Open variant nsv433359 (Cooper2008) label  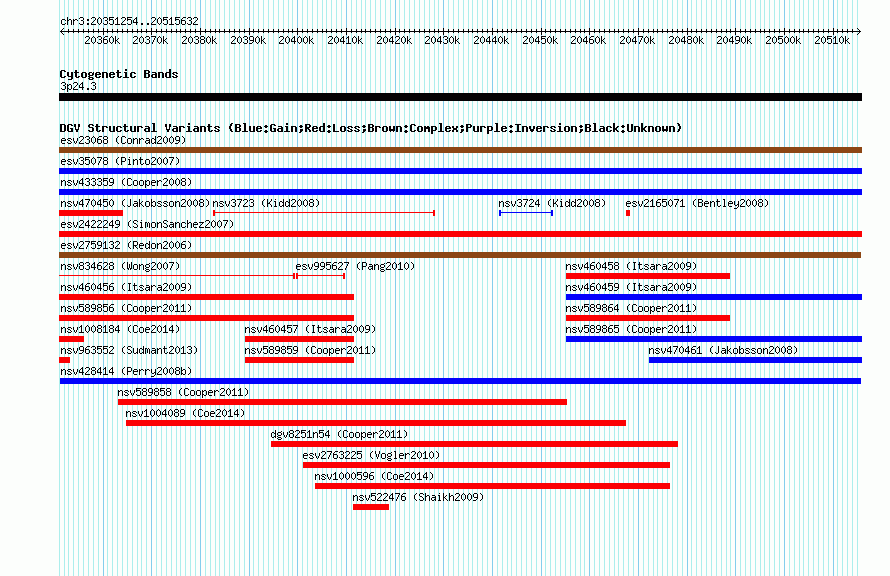(126, 182)
